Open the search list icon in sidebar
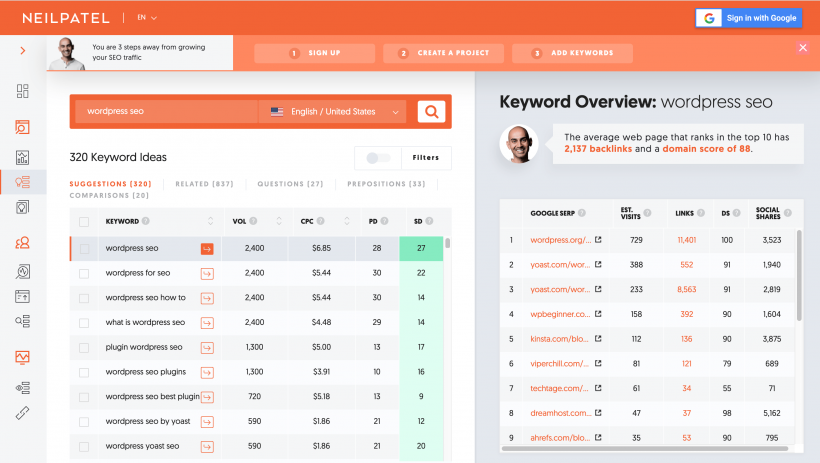 22,321
